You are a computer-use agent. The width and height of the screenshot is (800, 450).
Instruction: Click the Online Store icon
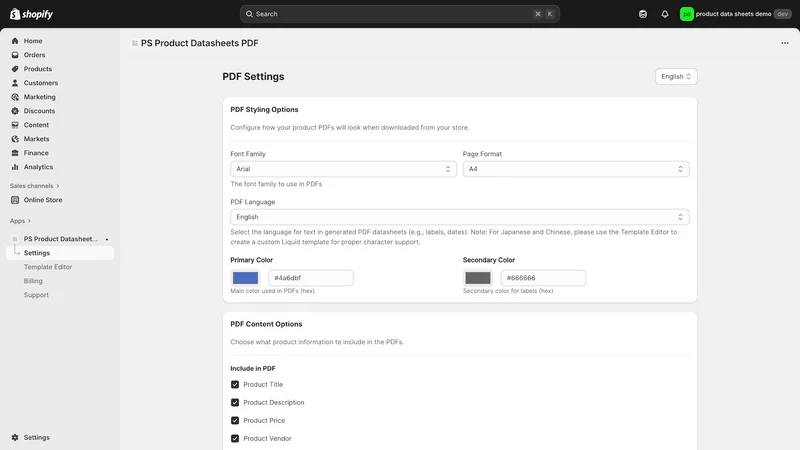15,200
